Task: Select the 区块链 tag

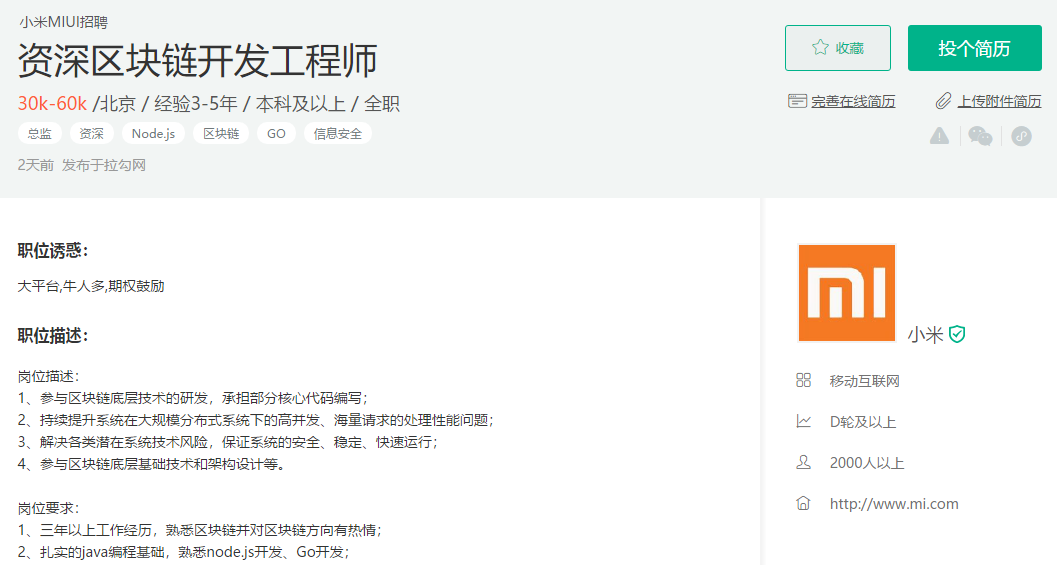Action: (x=221, y=133)
